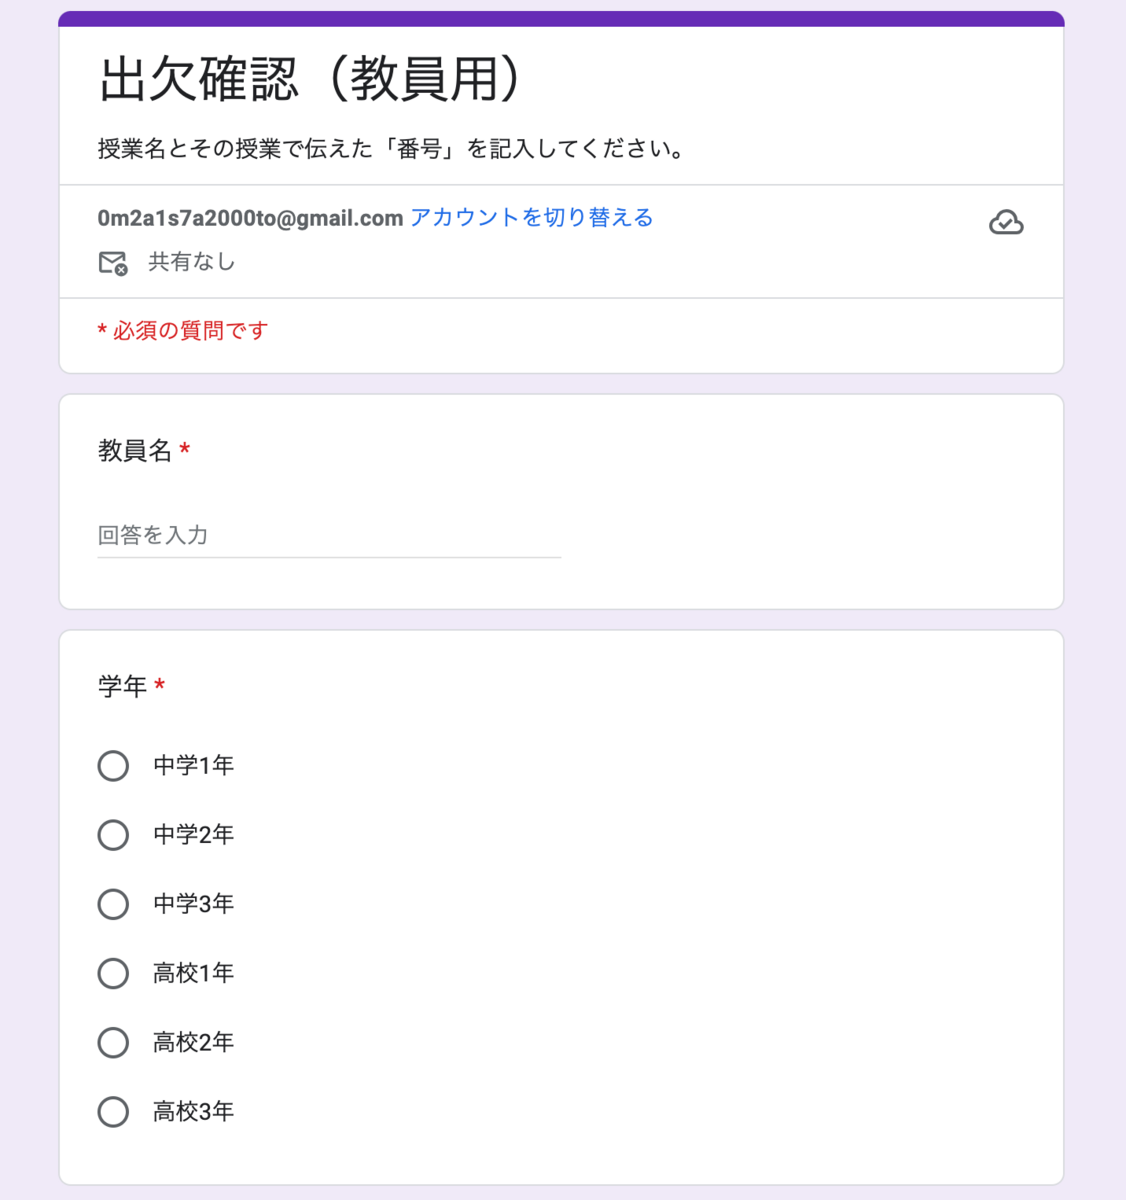Click the form description about 授業名 and 番号
Viewport: 1126px width, 1200px height.
(392, 149)
